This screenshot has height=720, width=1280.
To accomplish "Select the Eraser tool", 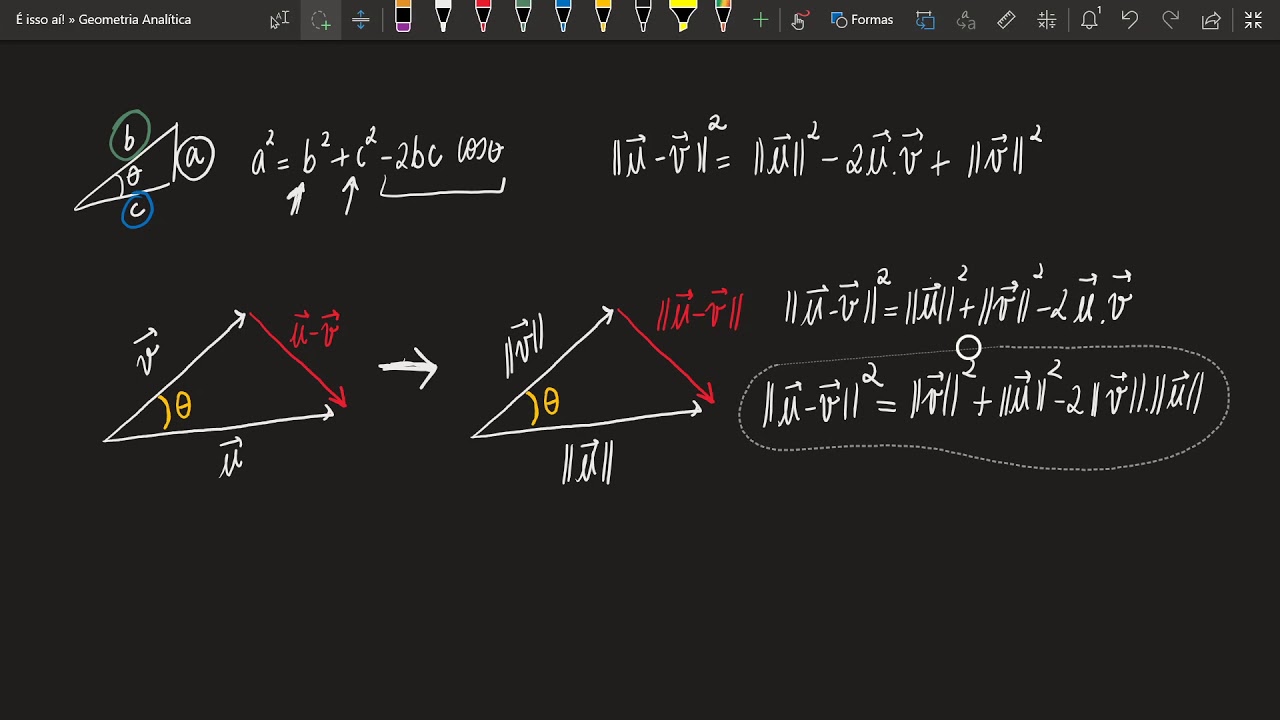I will [x=403, y=18].
